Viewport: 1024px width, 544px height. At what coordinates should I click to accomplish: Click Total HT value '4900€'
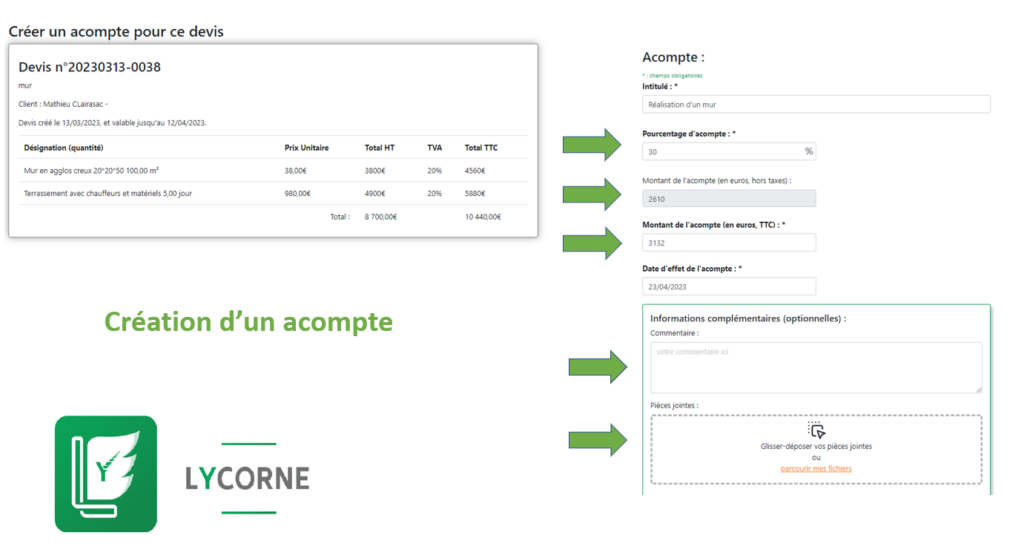click(x=375, y=194)
